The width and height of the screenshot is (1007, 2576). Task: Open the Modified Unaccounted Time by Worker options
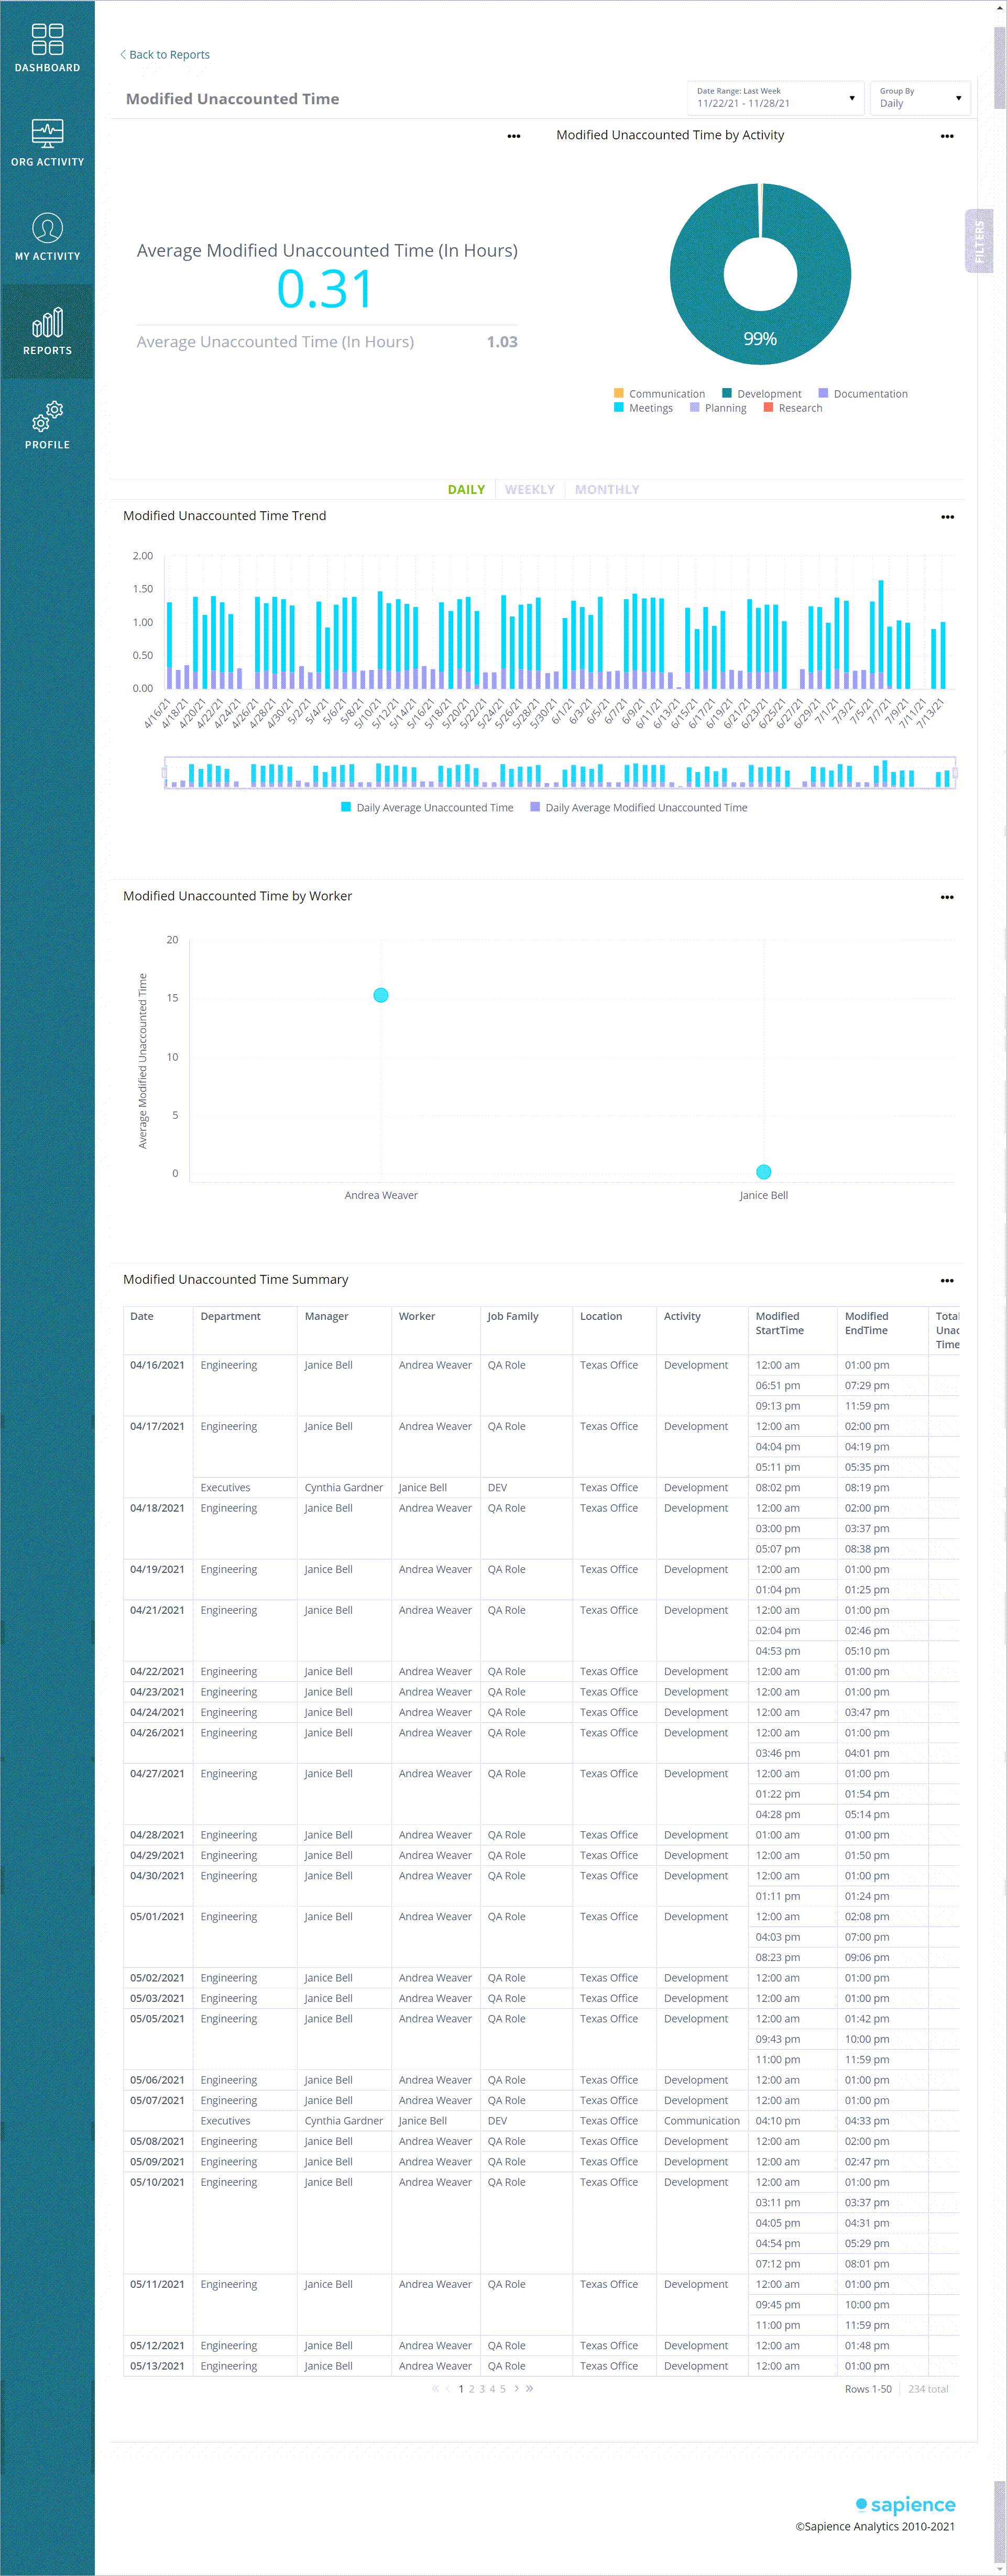(x=947, y=897)
